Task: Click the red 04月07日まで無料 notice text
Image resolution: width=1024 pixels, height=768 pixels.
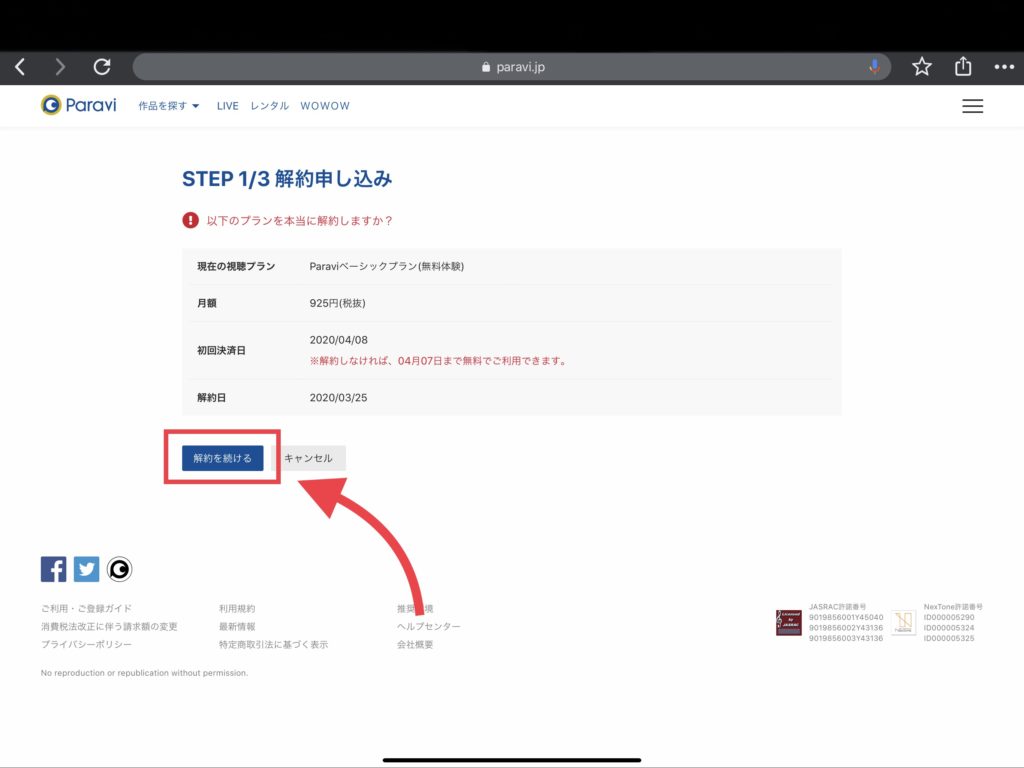Action: (438, 360)
